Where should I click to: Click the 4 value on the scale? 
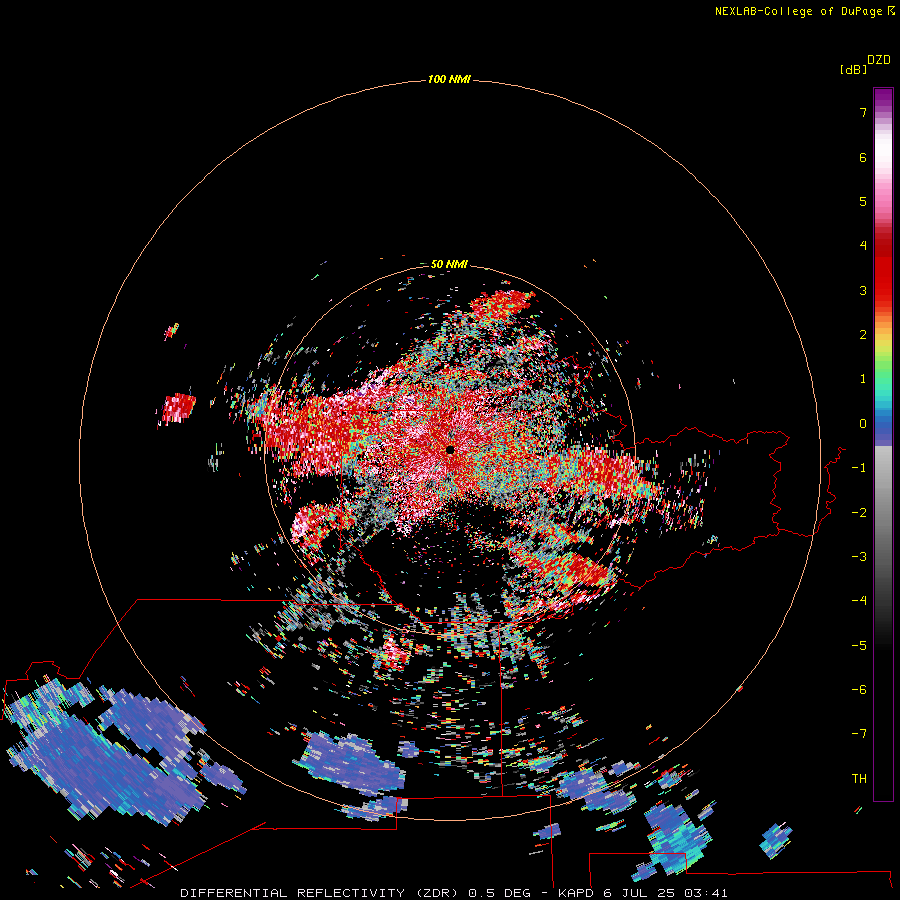863,246
